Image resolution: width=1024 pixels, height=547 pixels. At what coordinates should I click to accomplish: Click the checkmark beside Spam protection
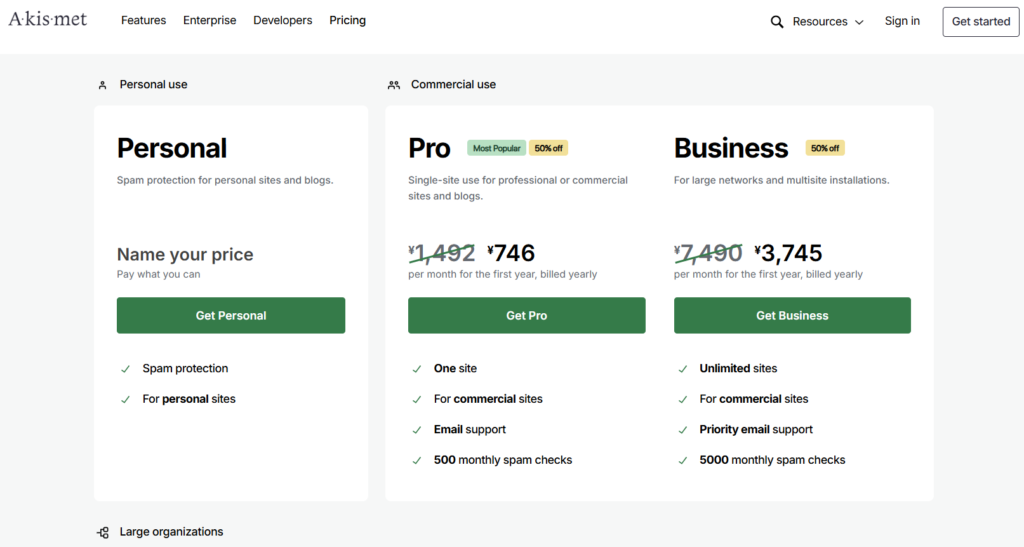click(125, 369)
